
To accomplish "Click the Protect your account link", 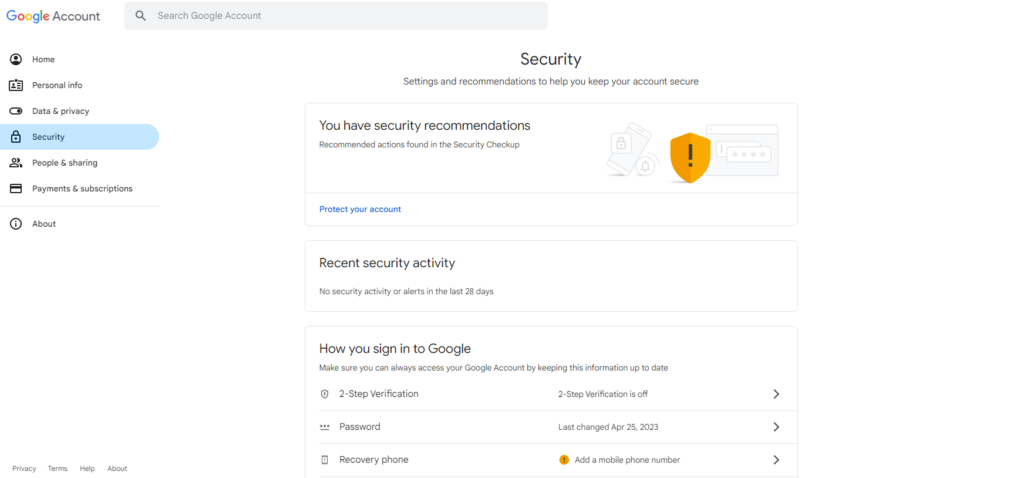I will click(360, 209).
